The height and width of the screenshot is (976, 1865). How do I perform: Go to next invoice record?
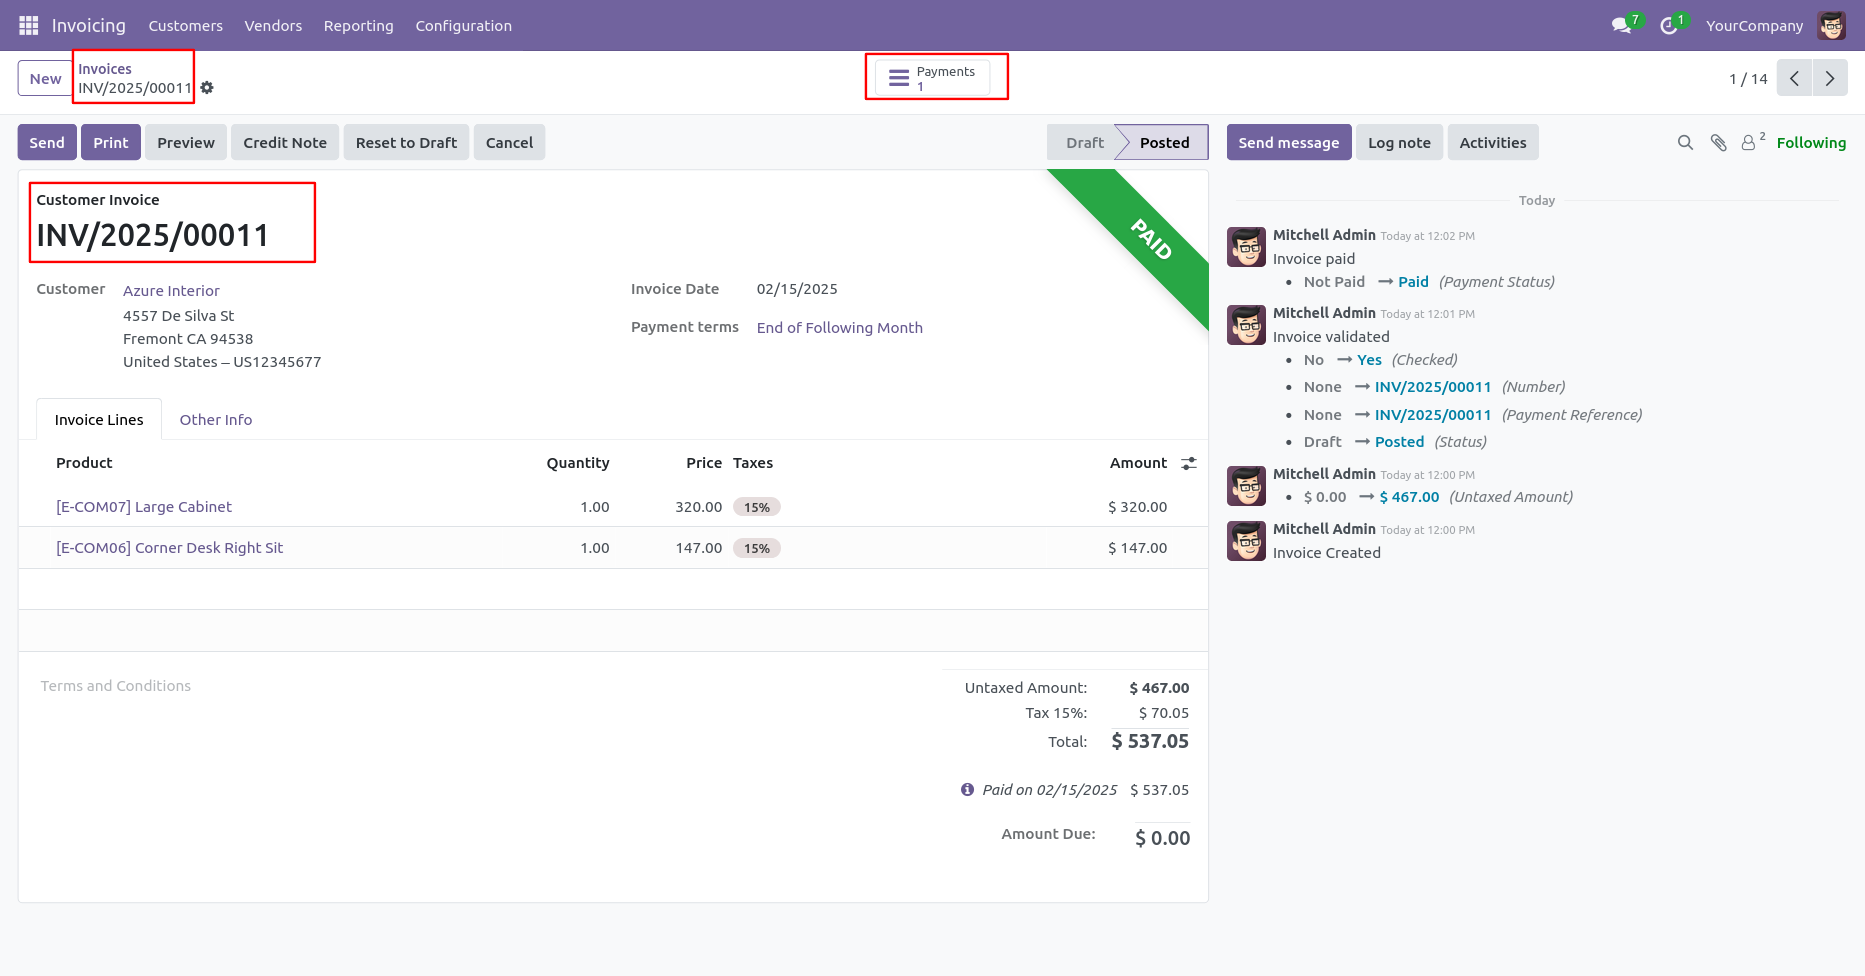(x=1830, y=78)
